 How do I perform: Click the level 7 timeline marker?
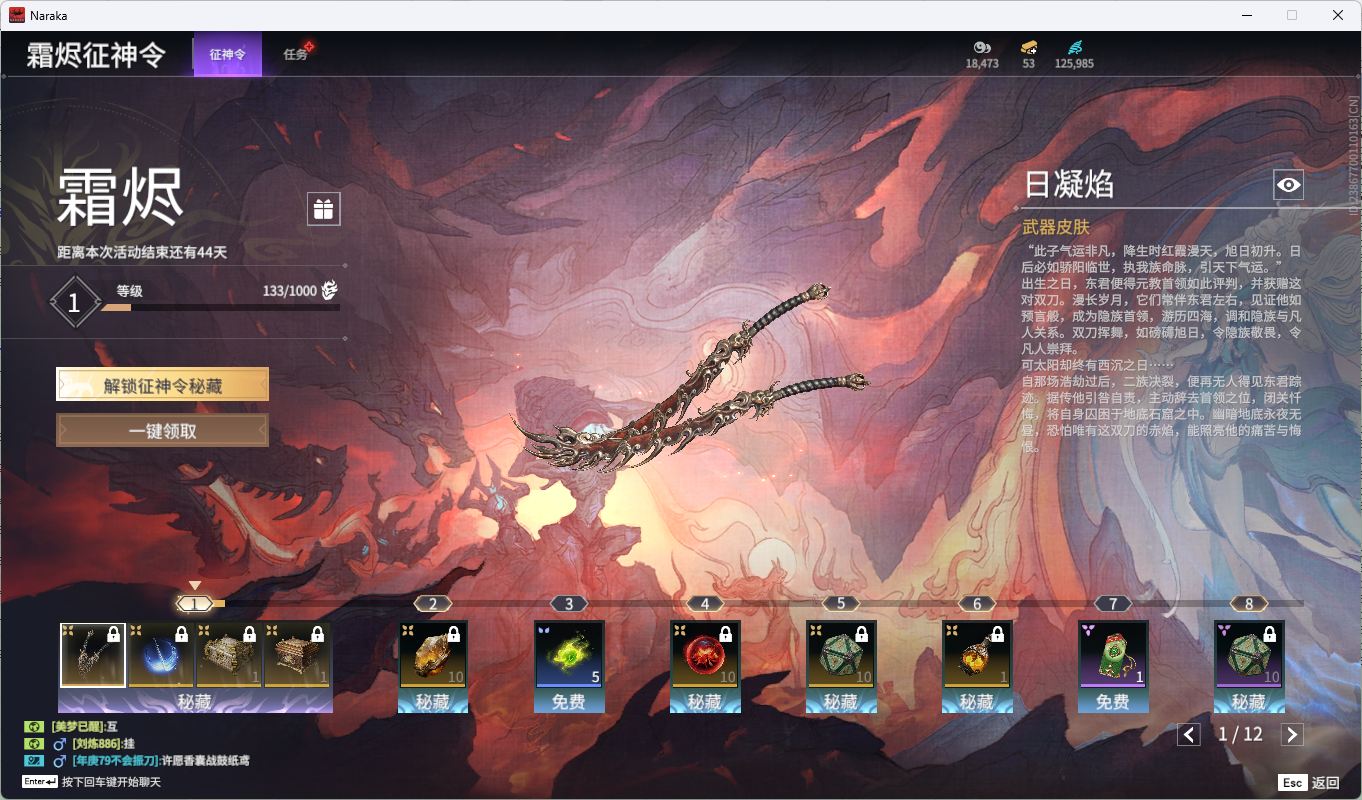pos(1113,604)
